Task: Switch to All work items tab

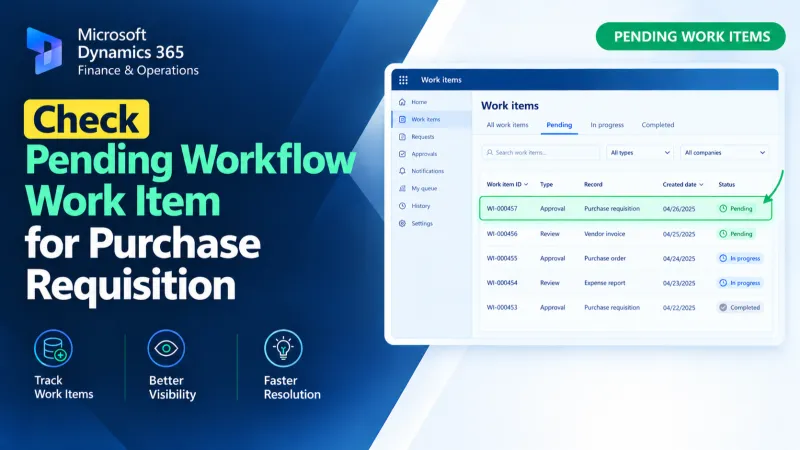Action: tap(507, 125)
